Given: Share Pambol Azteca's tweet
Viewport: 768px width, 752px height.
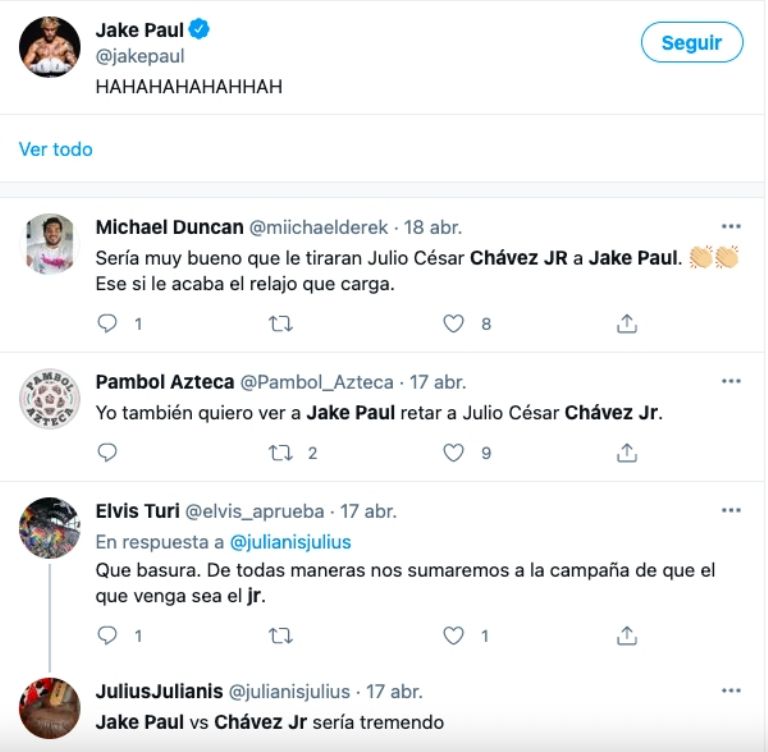Looking at the screenshot, I should pos(627,453).
